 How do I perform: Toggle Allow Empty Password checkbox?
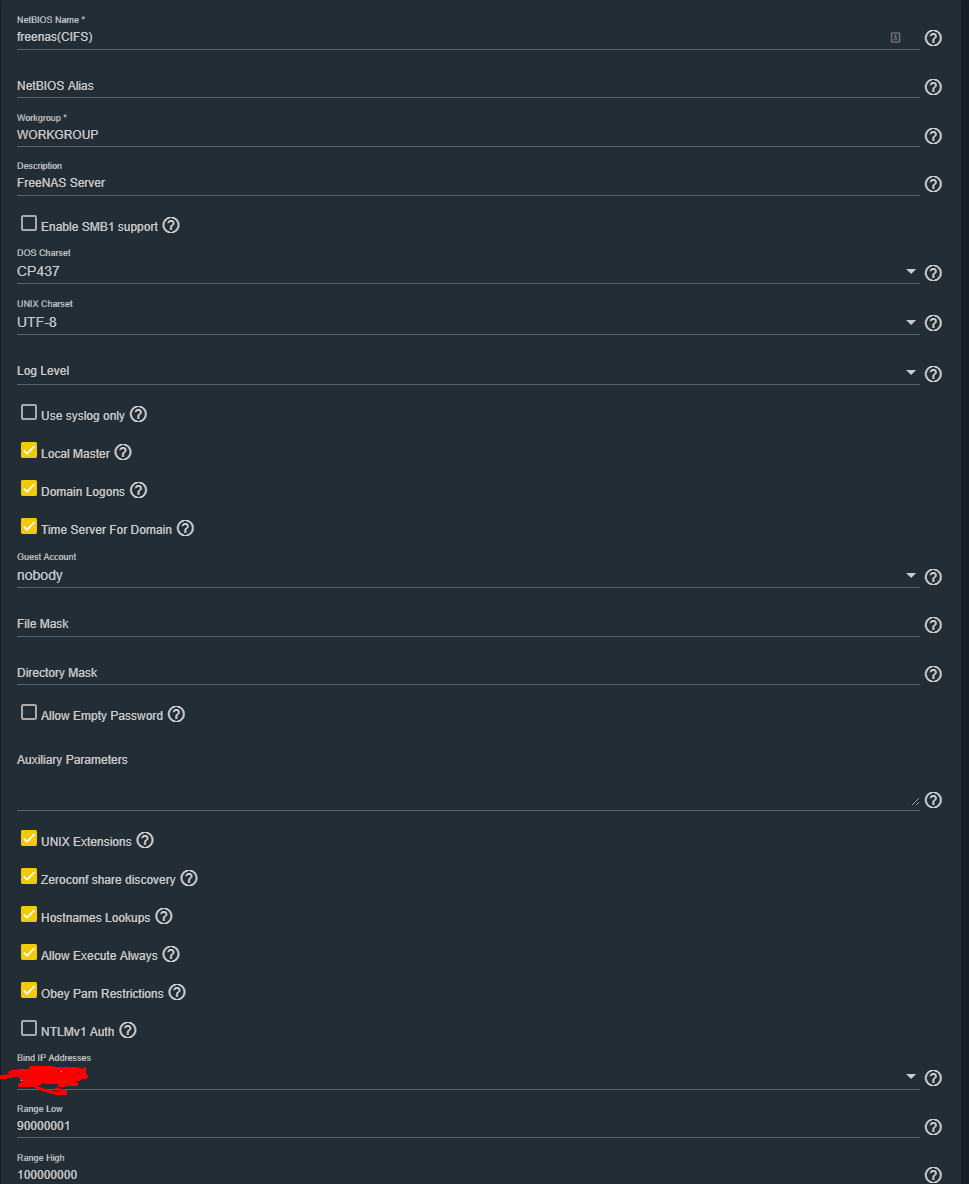(x=29, y=713)
